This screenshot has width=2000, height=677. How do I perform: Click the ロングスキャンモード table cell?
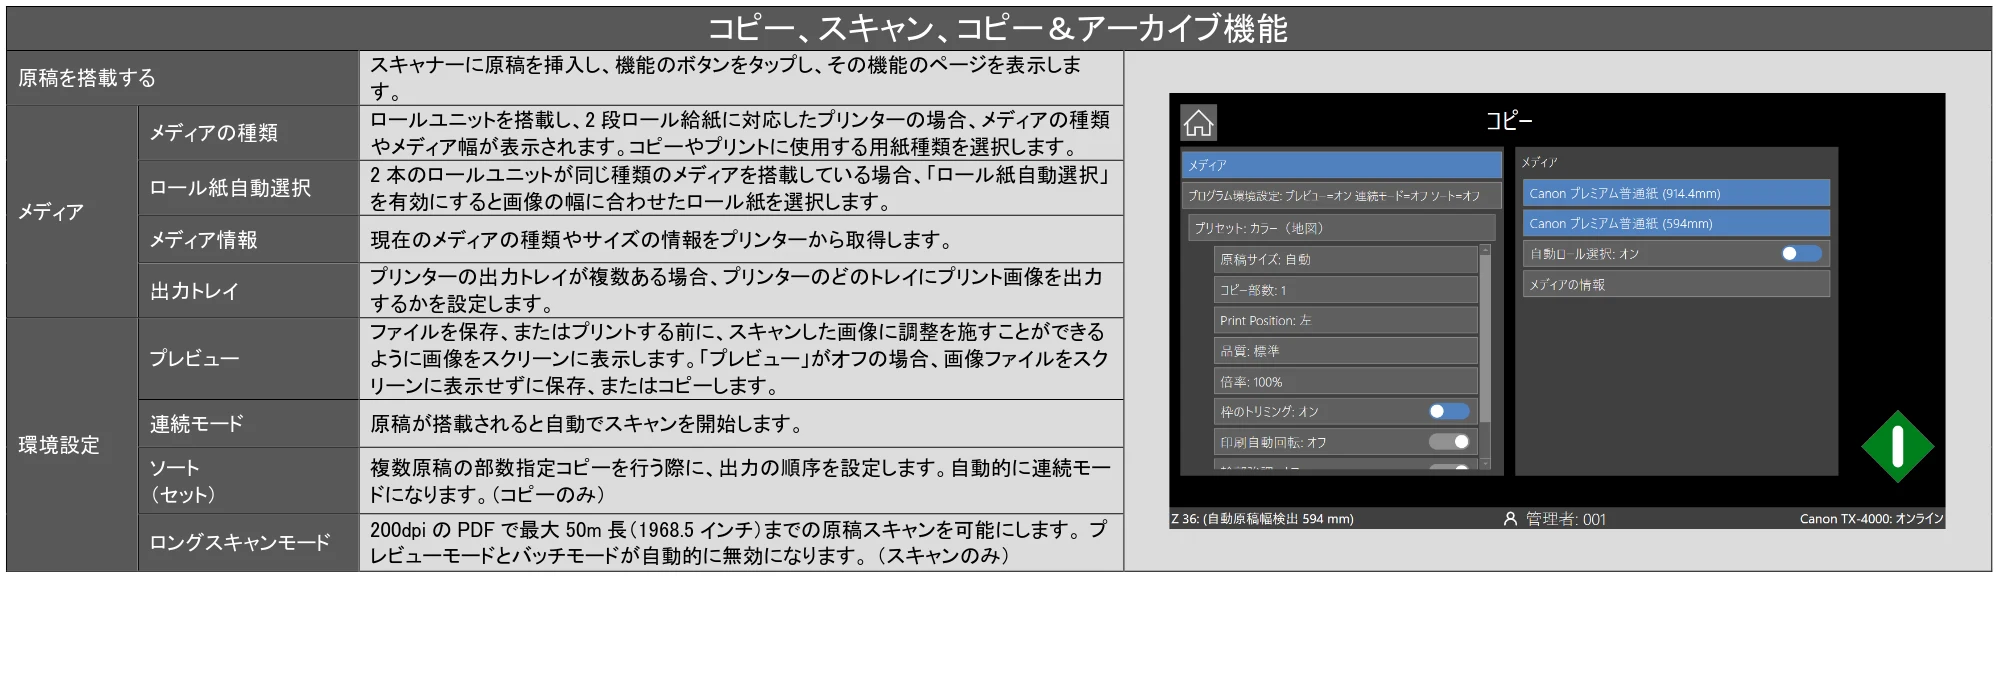[x=249, y=543]
